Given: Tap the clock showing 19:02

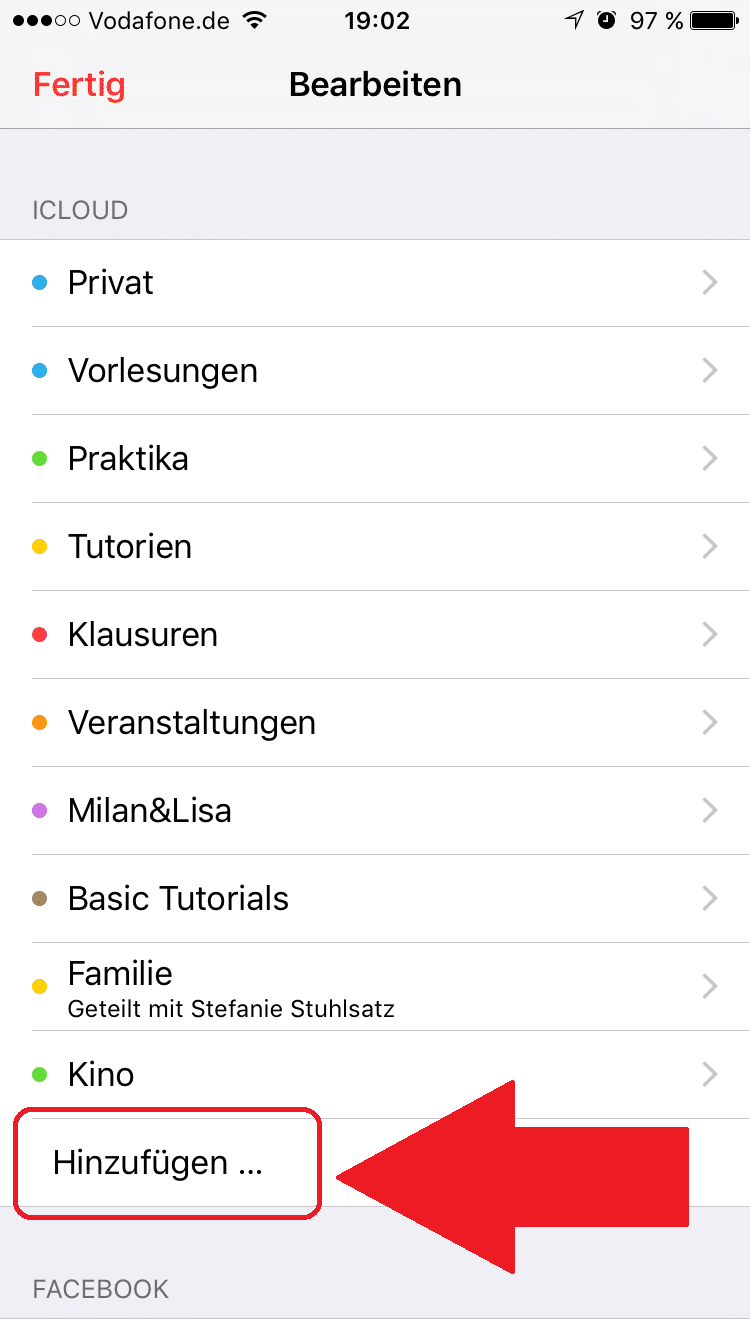Looking at the screenshot, I should pos(375,20).
